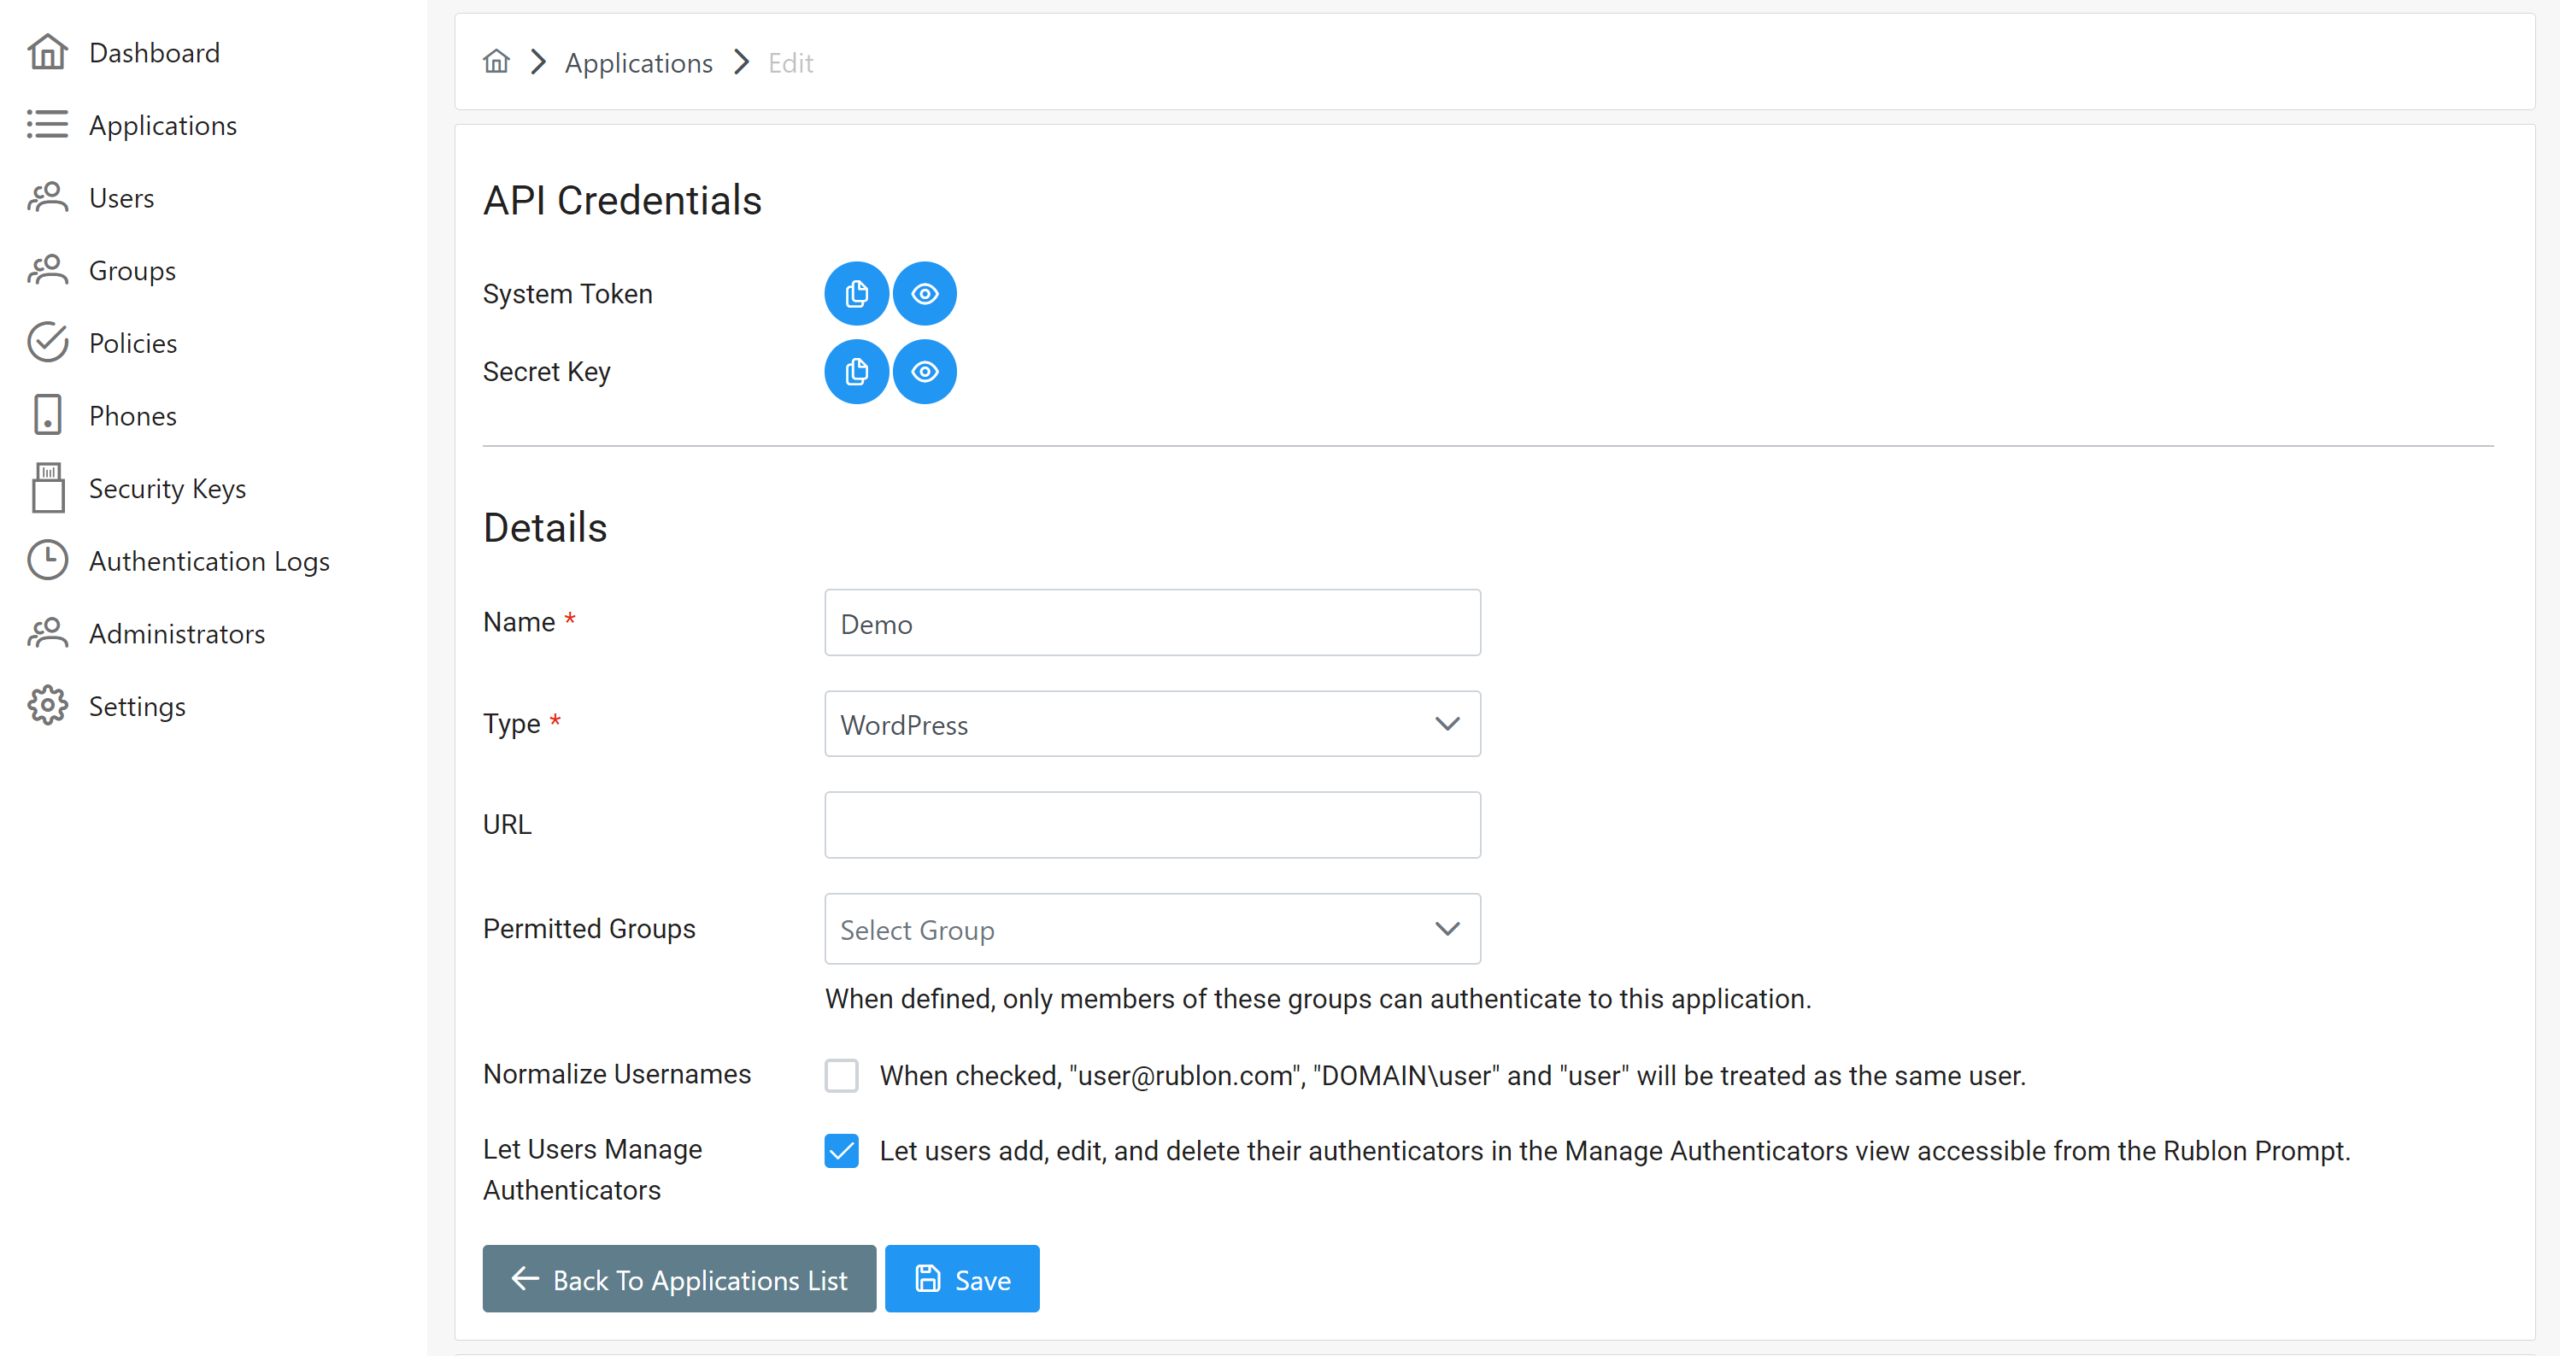Image resolution: width=2560 pixels, height=1356 pixels.
Task: Open the Phones sidebar icon
Action: [48, 415]
